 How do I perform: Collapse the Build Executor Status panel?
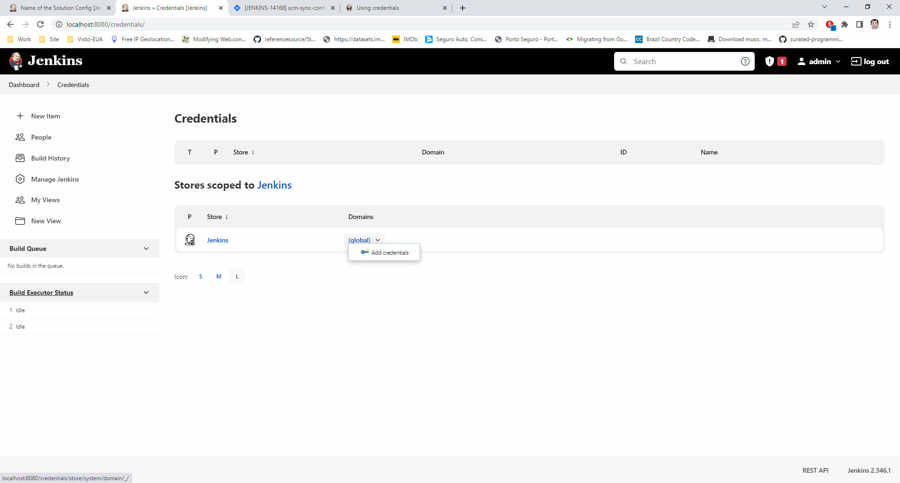tap(146, 293)
